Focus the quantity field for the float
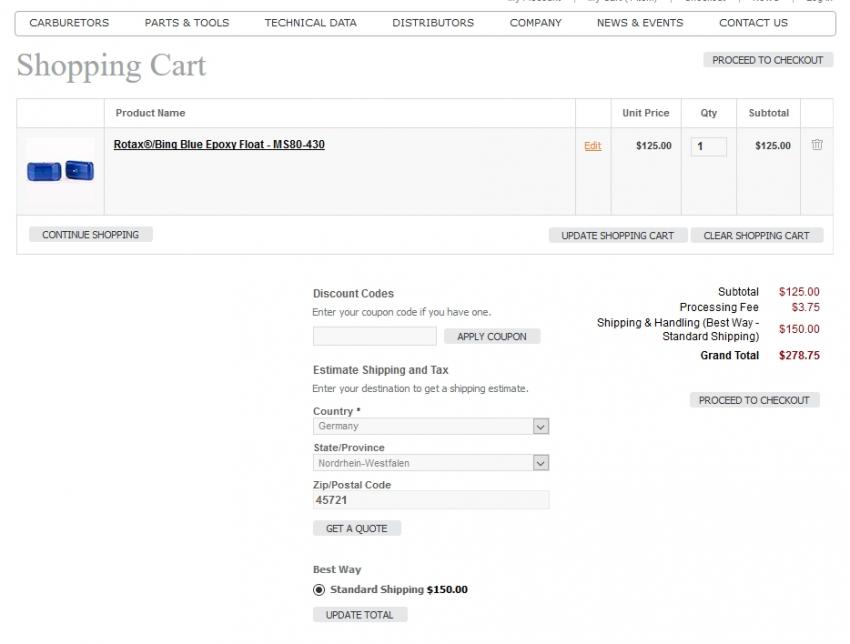Viewport: 850px width, 644px height. tap(709, 146)
